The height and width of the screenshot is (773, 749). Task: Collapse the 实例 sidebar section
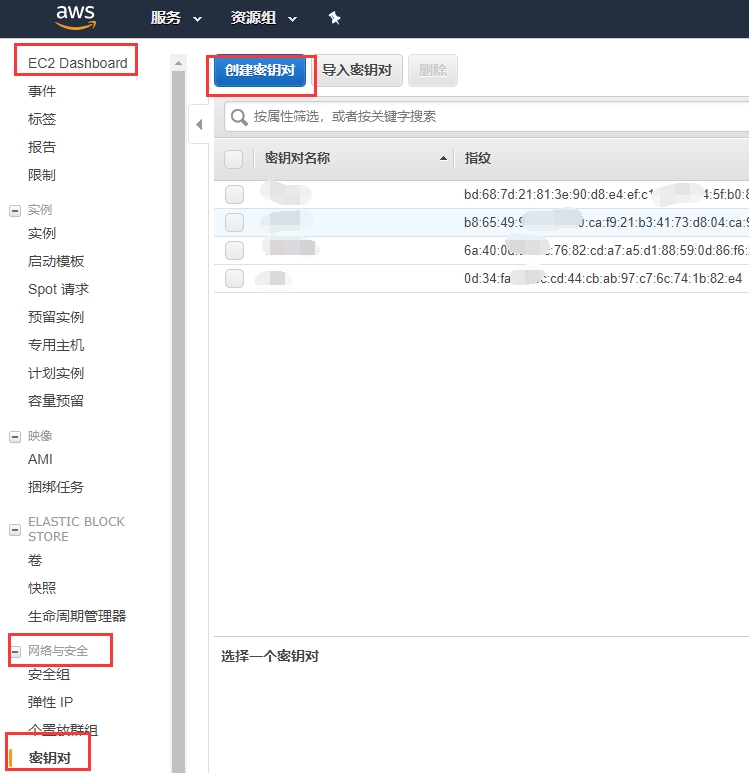click(x=15, y=210)
